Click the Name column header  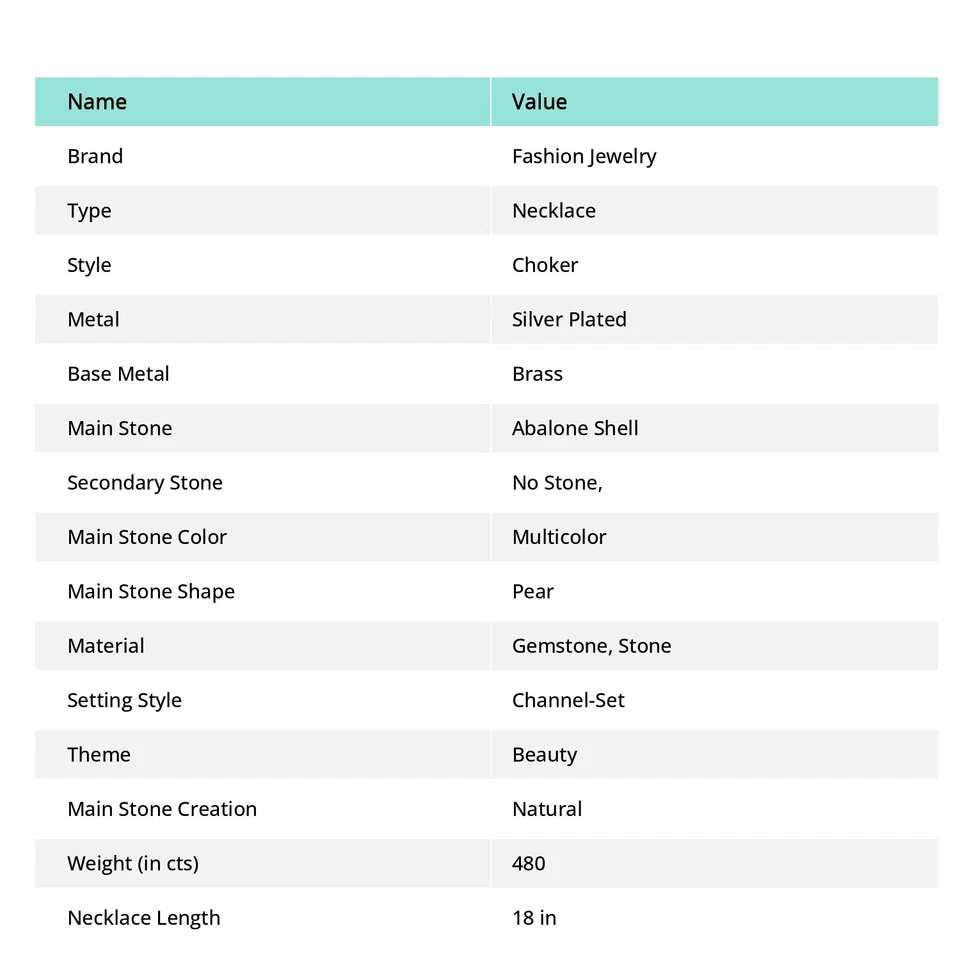click(x=97, y=102)
